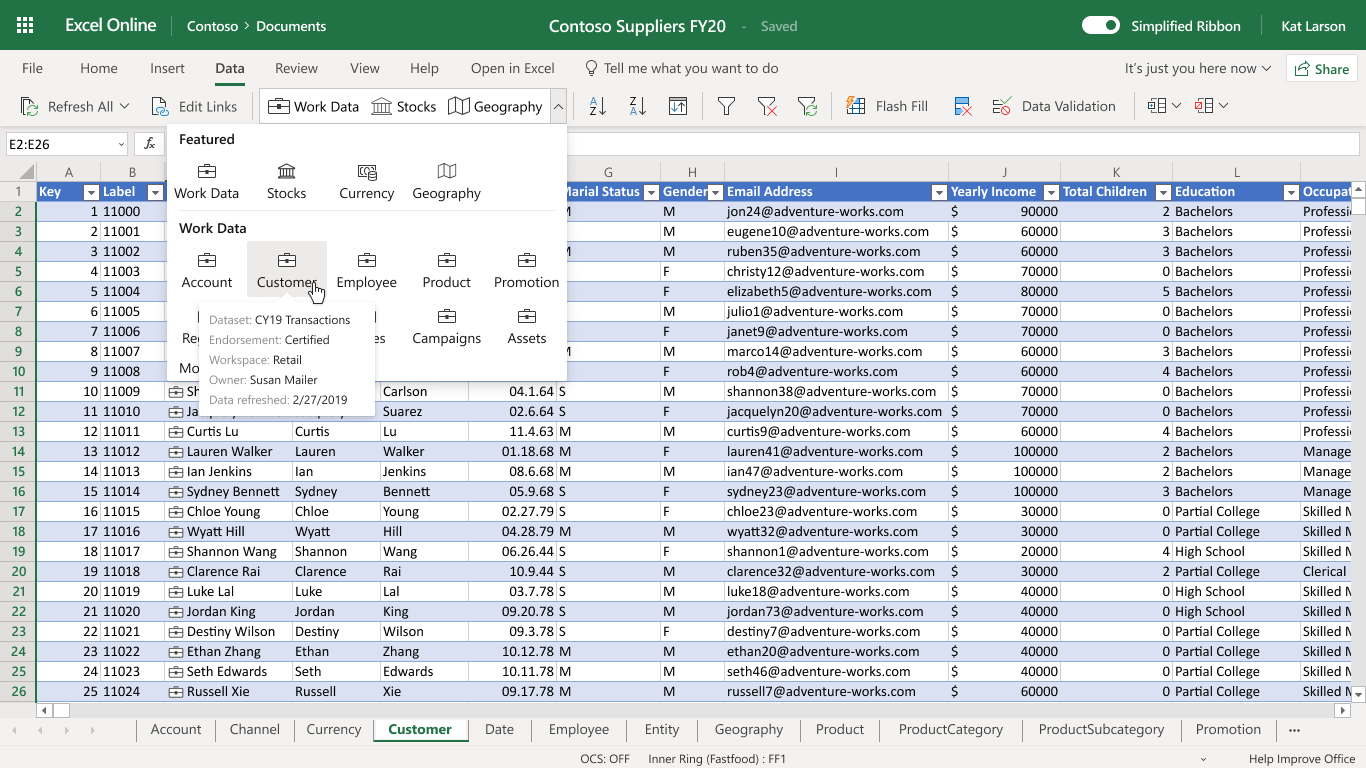
Task: Select Employee work data type
Action: pyautogui.click(x=367, y=270)
